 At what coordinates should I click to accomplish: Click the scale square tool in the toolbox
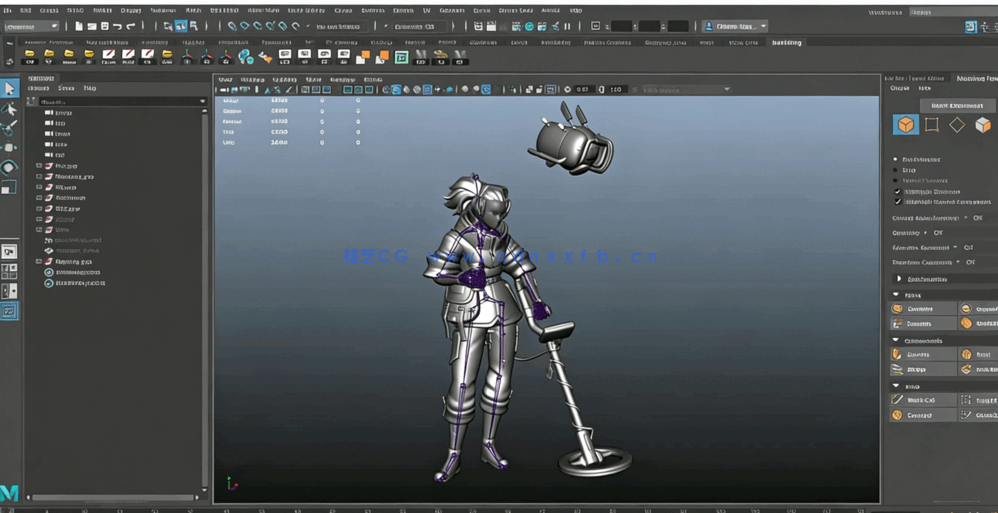pyautogui.click(x=9, y=187)
